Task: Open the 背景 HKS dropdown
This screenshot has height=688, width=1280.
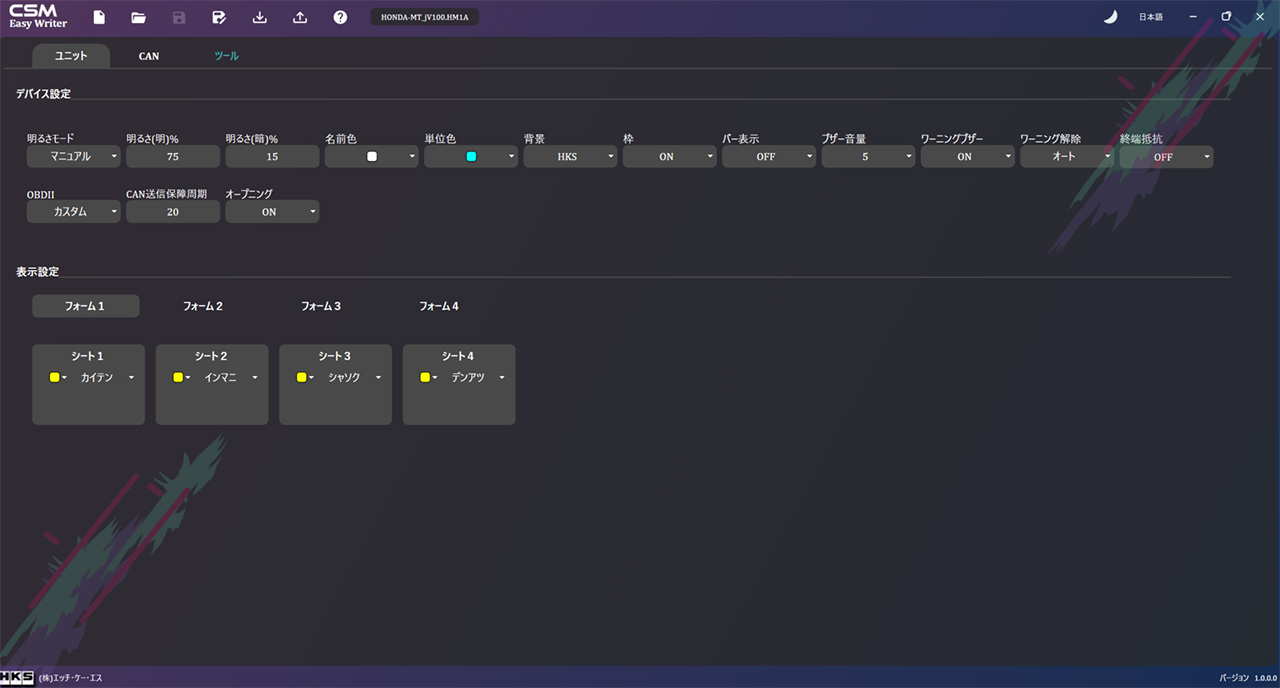Action: click(x=570, y=157)
